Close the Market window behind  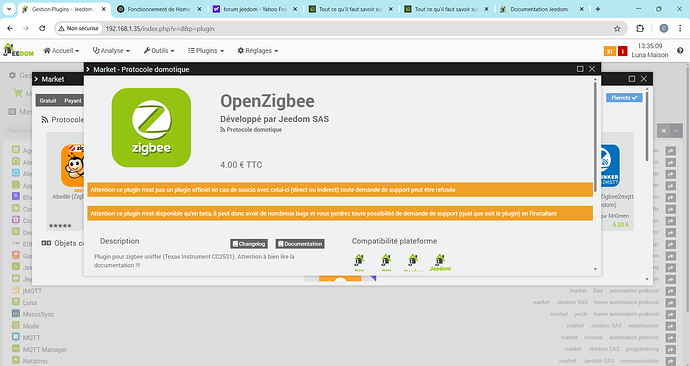click(644, 79)
